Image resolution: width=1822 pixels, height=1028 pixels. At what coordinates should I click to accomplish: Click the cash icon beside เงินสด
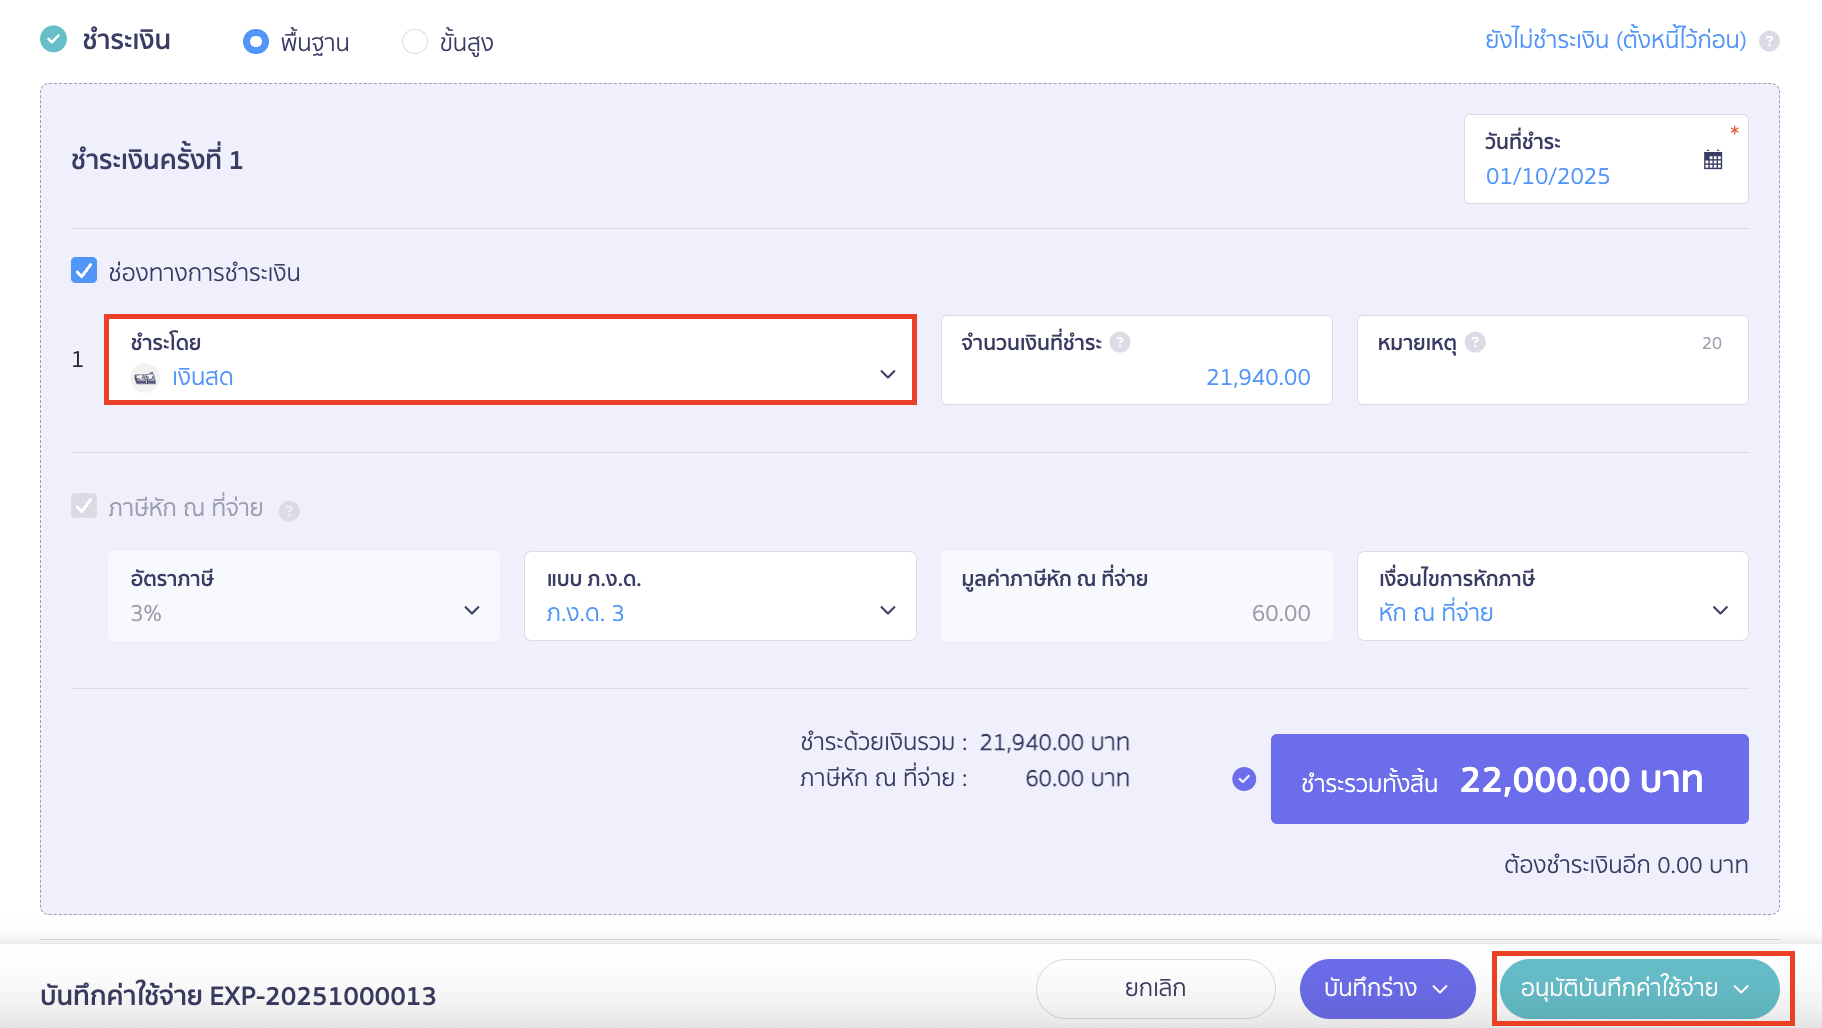click(x=145, y=377)
